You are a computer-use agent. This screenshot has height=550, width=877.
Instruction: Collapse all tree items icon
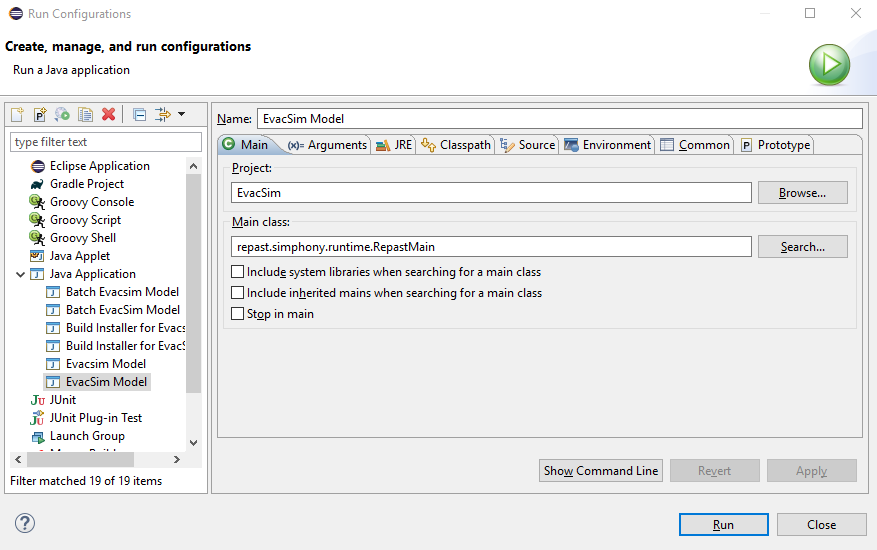click(139, 115)
